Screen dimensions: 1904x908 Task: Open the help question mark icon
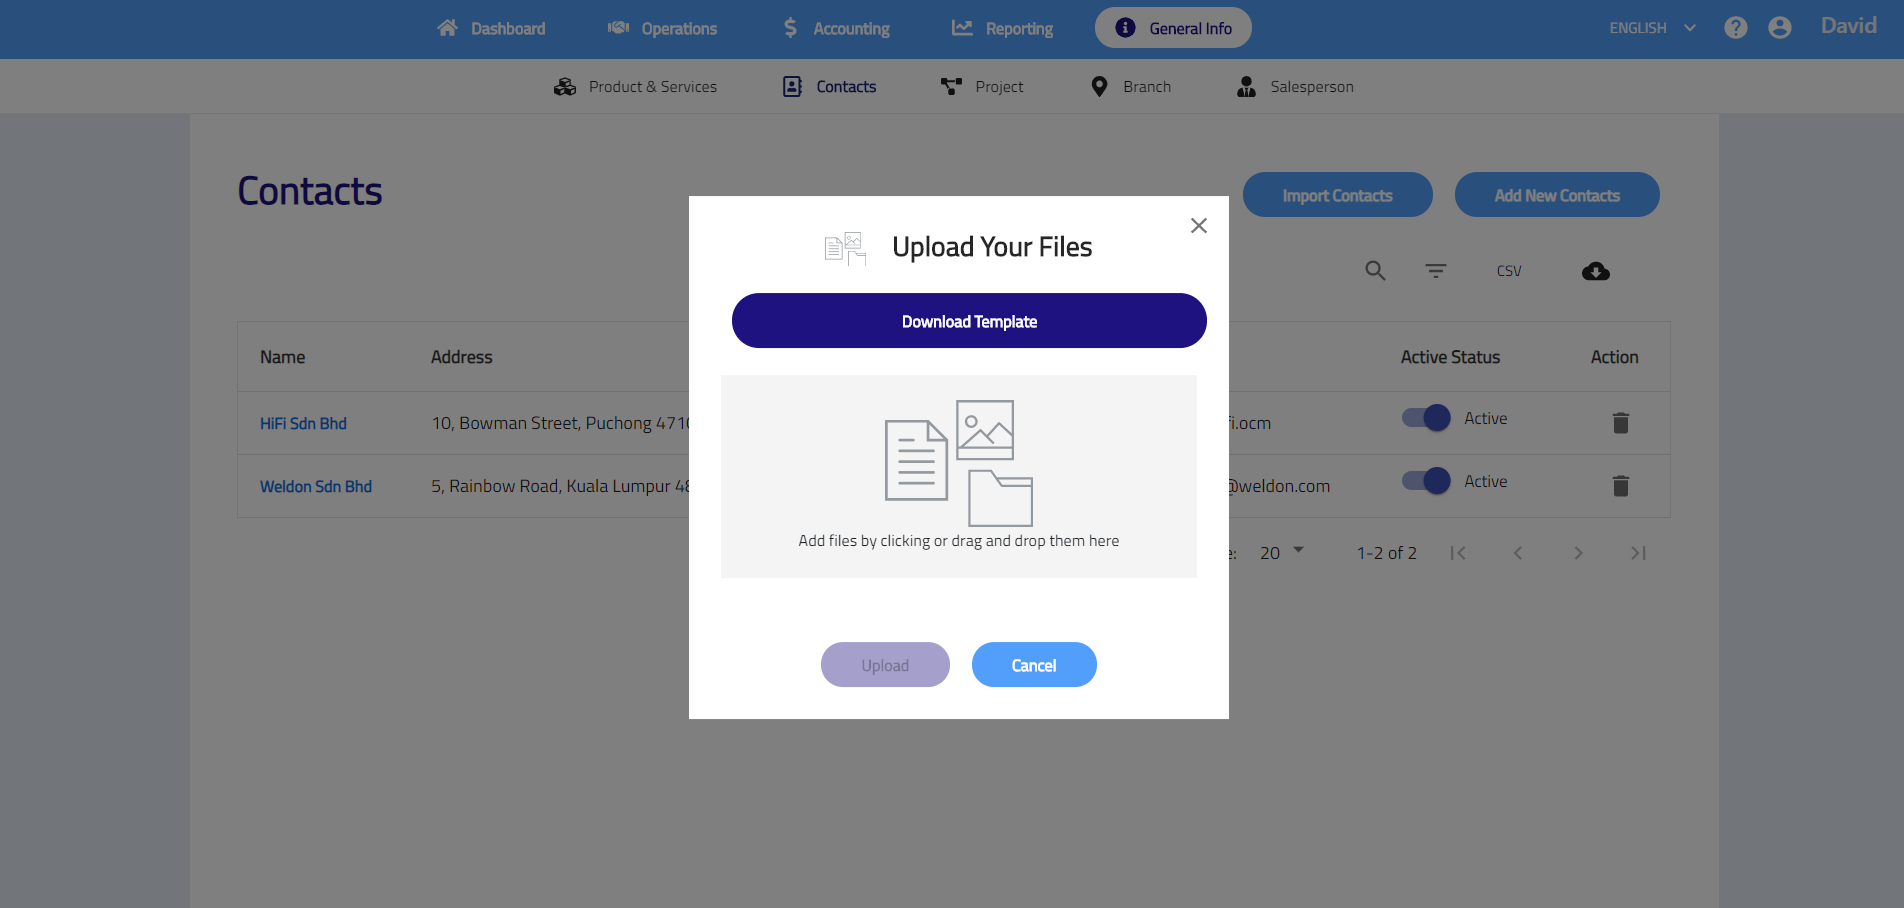coord(1735,28)
